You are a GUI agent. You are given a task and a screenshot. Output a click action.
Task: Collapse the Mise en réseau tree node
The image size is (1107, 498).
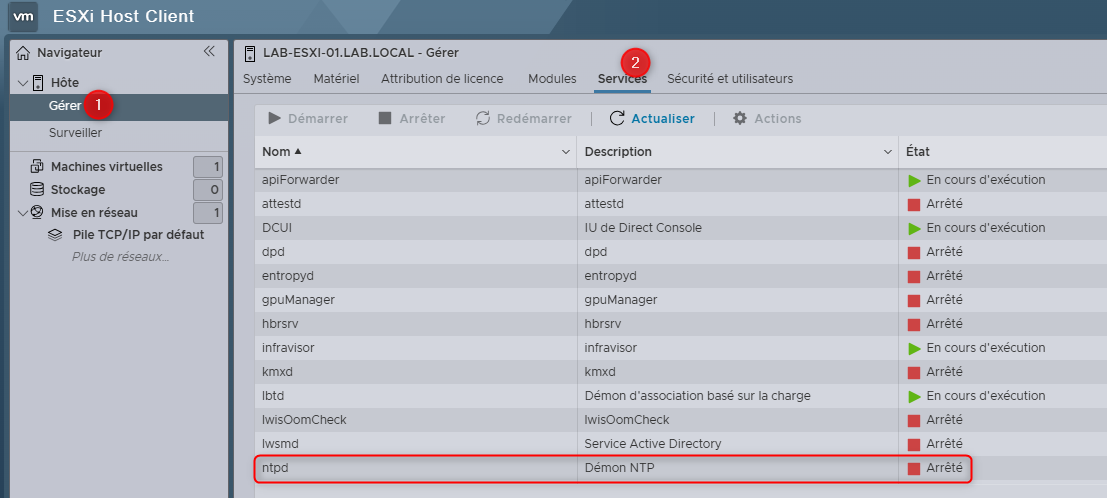pyautogui.click(x=23, y=212)
